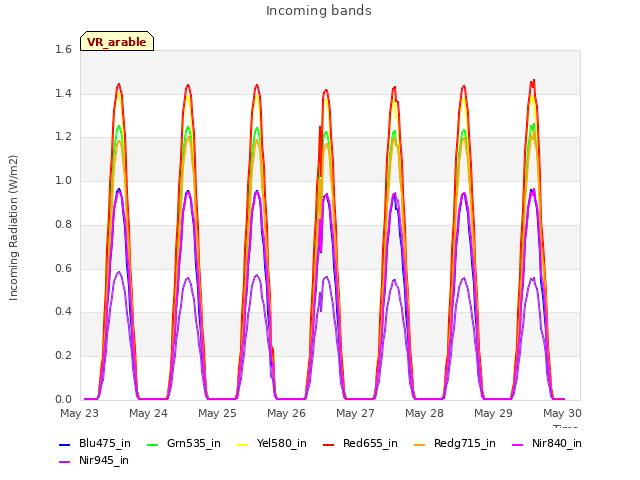
Task: Click the 1.6 y-axis tick label
Action: pyautogui.click(x=63, y=50)
